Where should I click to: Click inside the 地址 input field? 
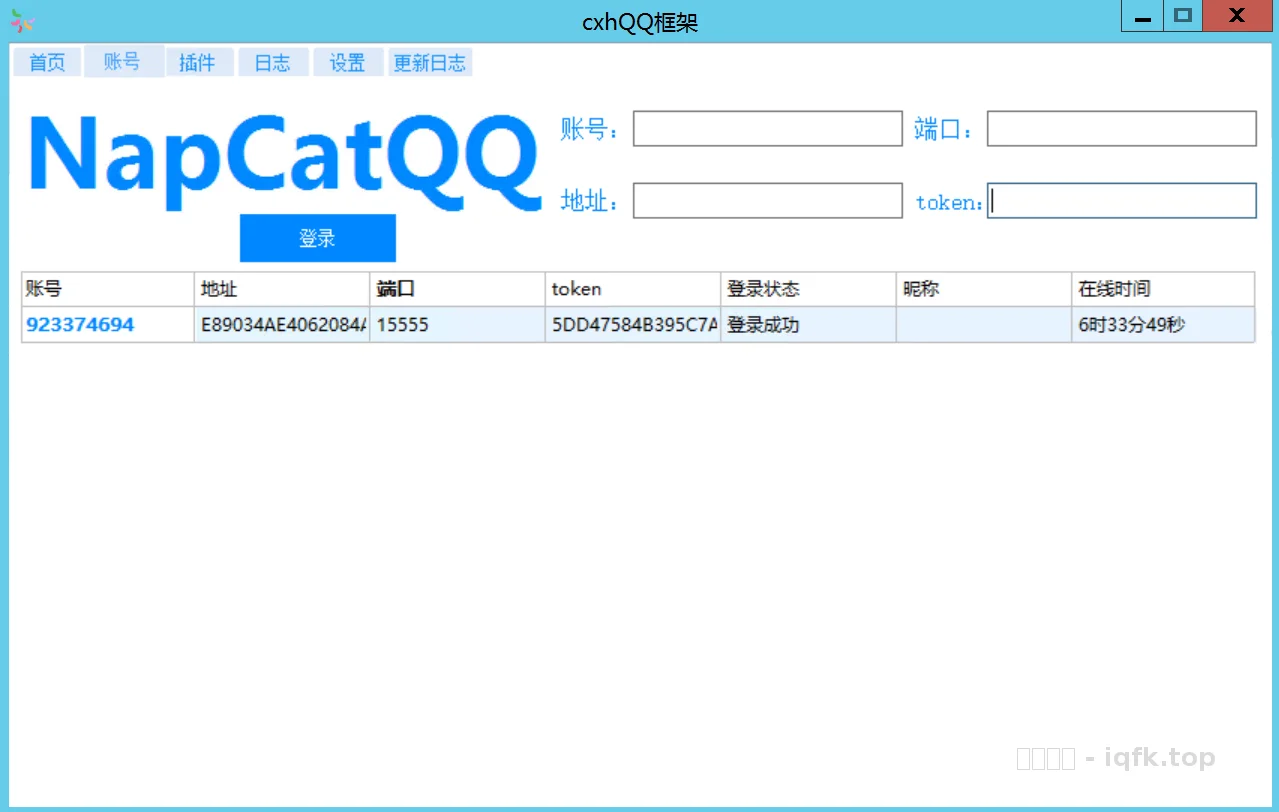click(x=766, y=200)
